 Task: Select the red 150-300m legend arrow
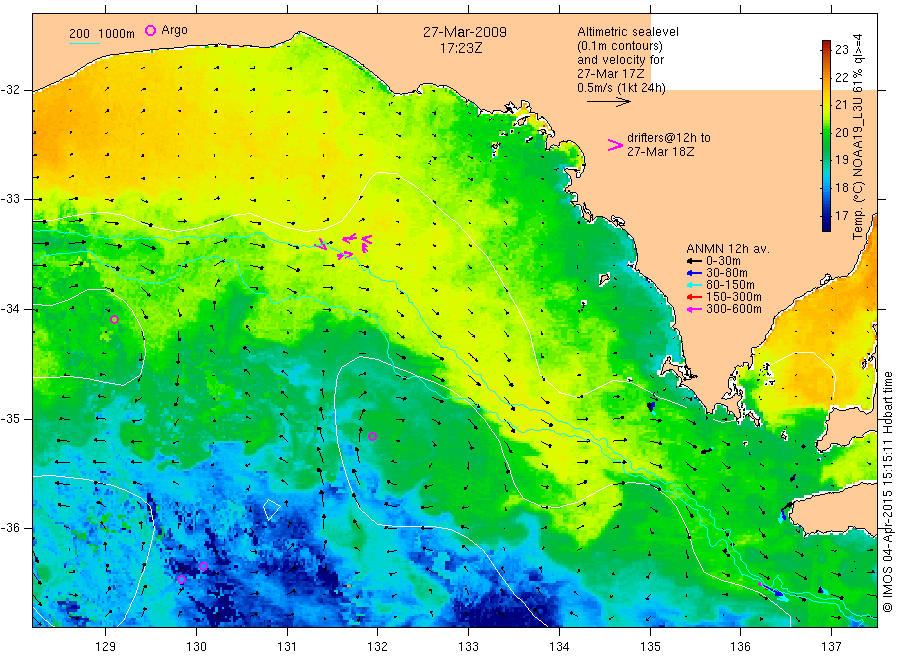(x=695, y=297)
